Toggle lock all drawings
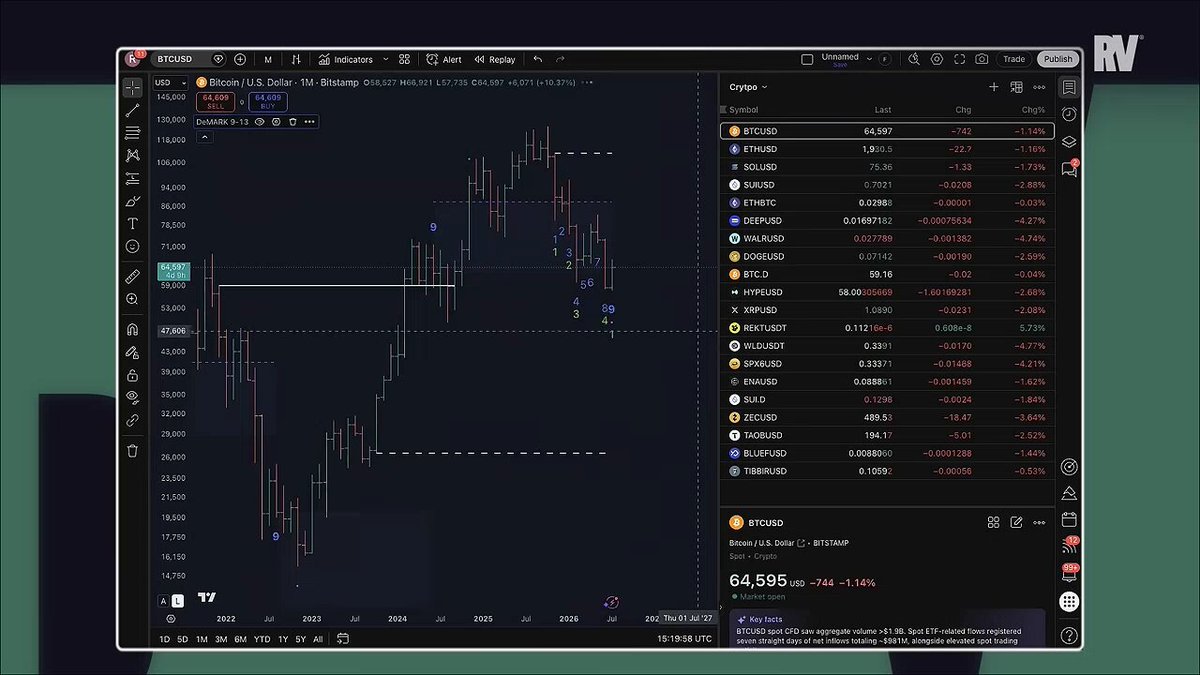Screen dimensions: 1200x675 (x=132, y=375)
